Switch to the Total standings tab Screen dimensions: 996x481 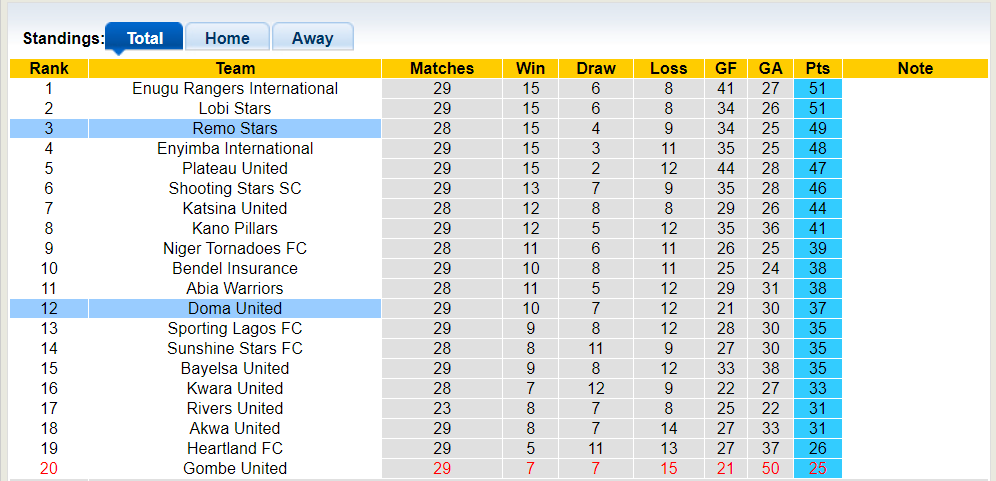144,38
